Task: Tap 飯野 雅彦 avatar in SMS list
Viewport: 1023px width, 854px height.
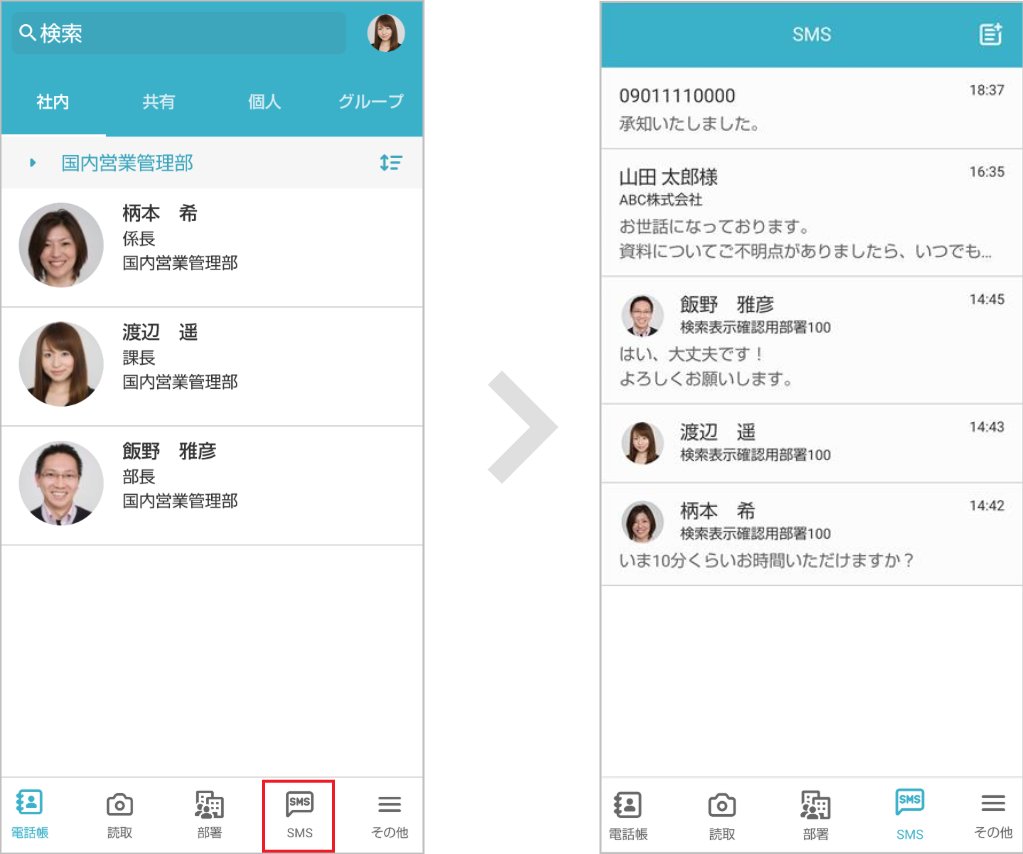Action: click(642, 315)
